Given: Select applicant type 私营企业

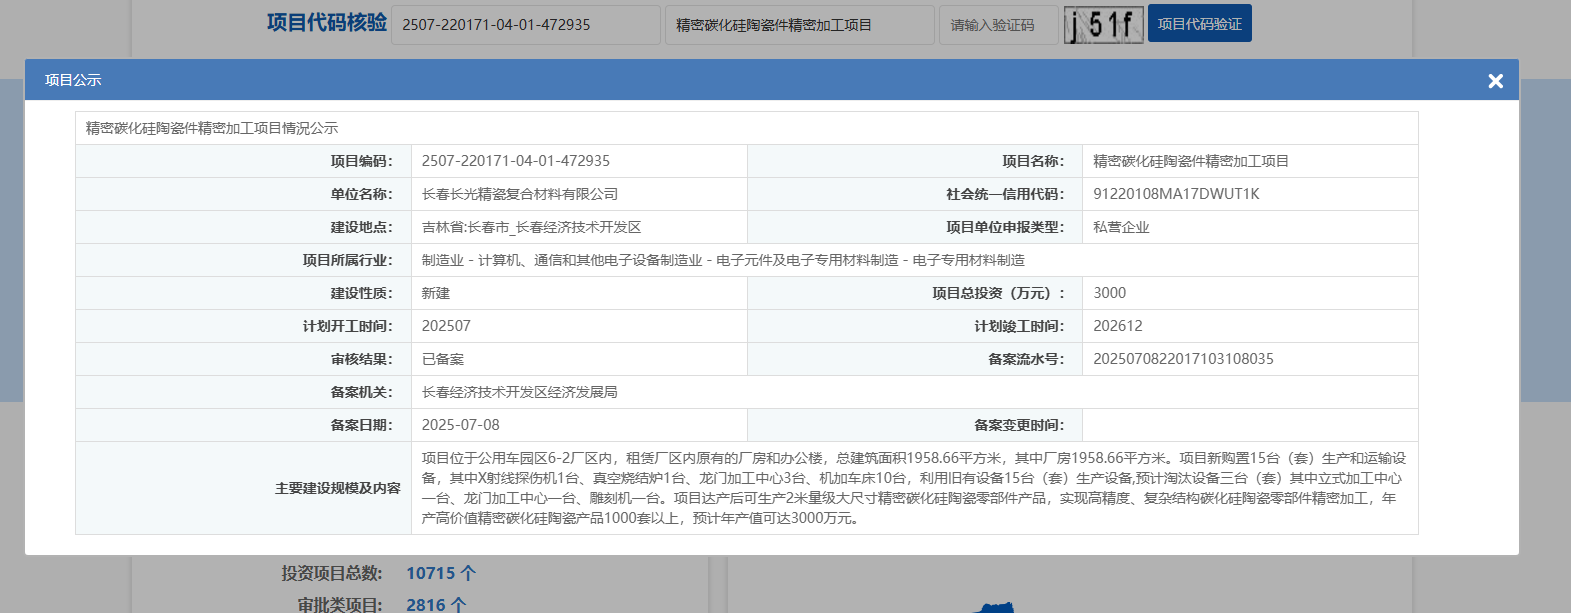Looking at the screenshot, I should point(1121,227).
